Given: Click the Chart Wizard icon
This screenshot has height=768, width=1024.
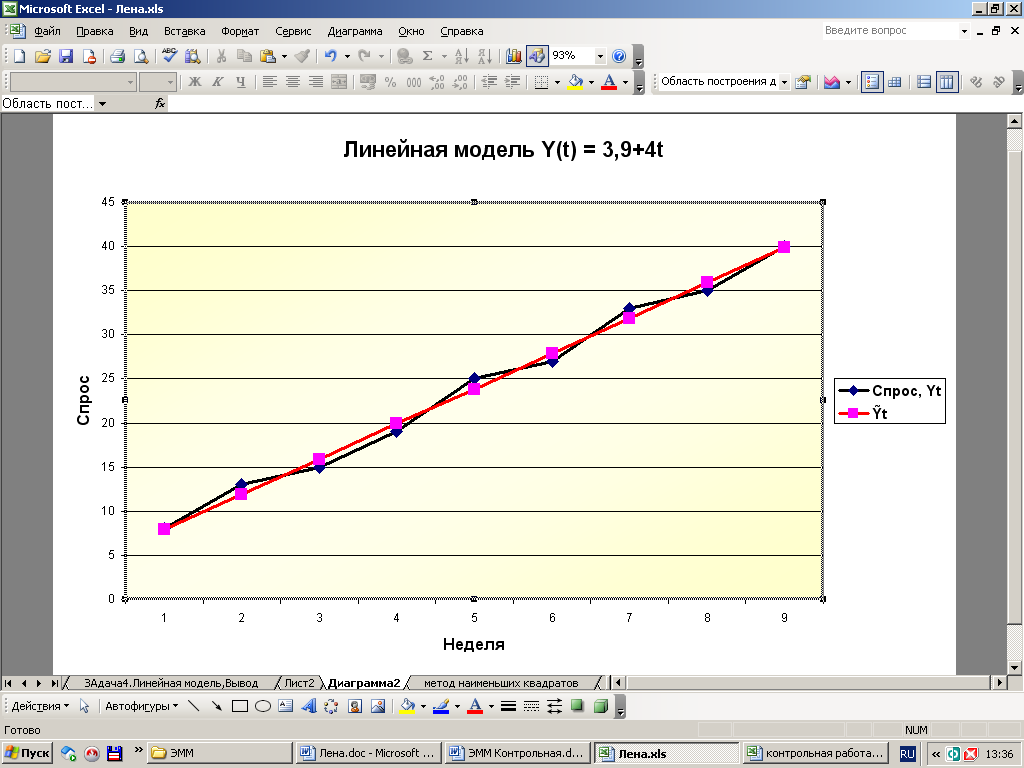Looking at the screenshot, I should [513, 57].
